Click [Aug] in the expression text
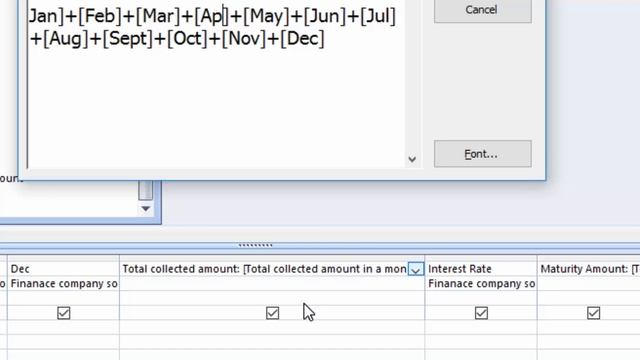The width and height of the screenshot is (640, 360). pyautogui.click(x=66, y=39)
